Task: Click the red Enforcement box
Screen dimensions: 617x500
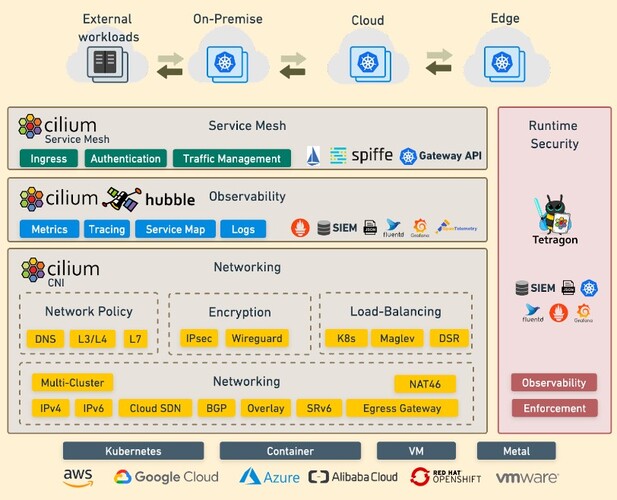Action: 554,408
